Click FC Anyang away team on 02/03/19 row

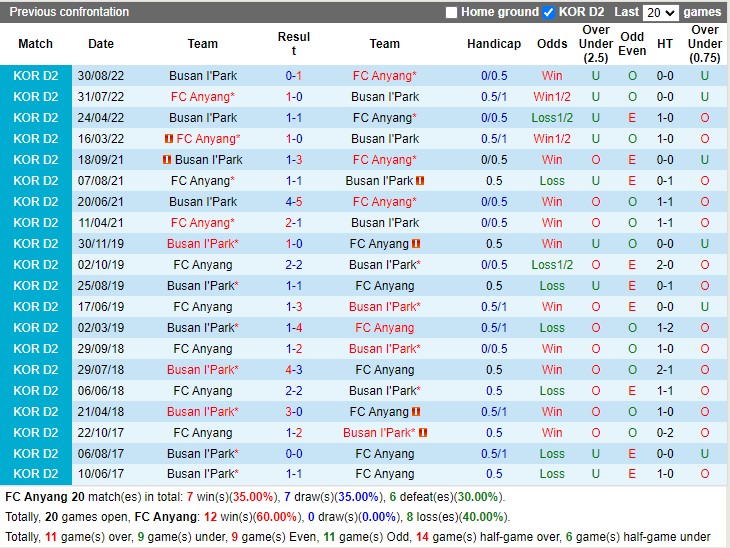(x=385, y=328)
